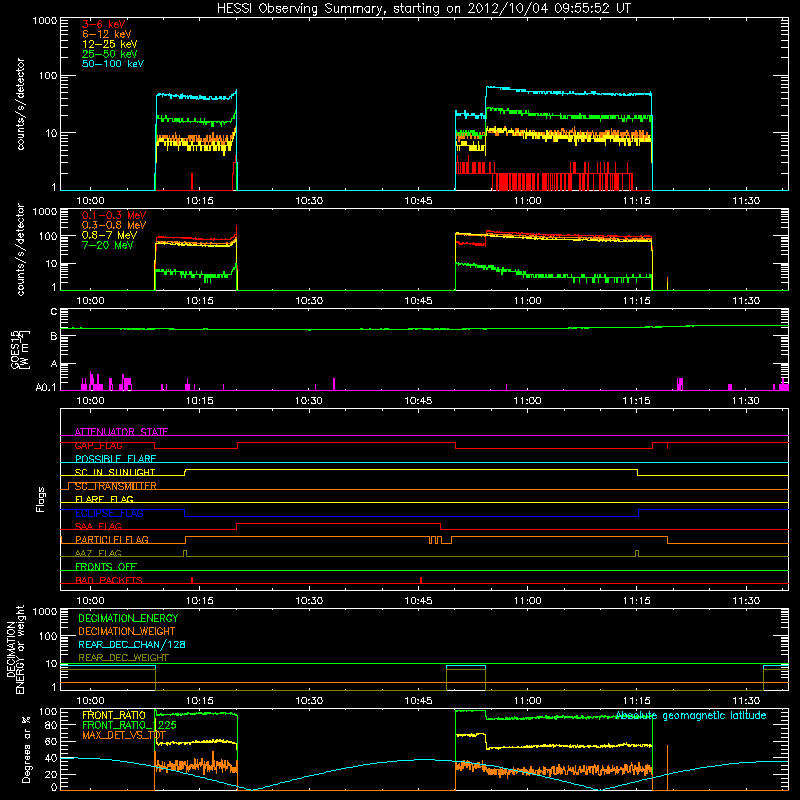Select the BAD_PACKETS flag label

pos(109,580)
